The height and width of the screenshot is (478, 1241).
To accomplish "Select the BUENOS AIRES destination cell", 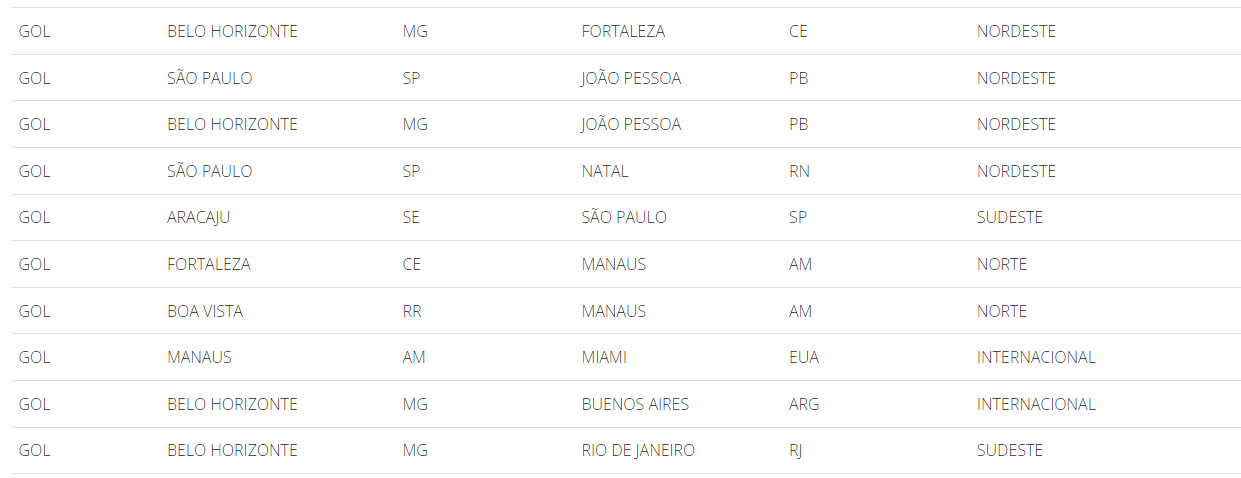I will click(x=635, y=404).
